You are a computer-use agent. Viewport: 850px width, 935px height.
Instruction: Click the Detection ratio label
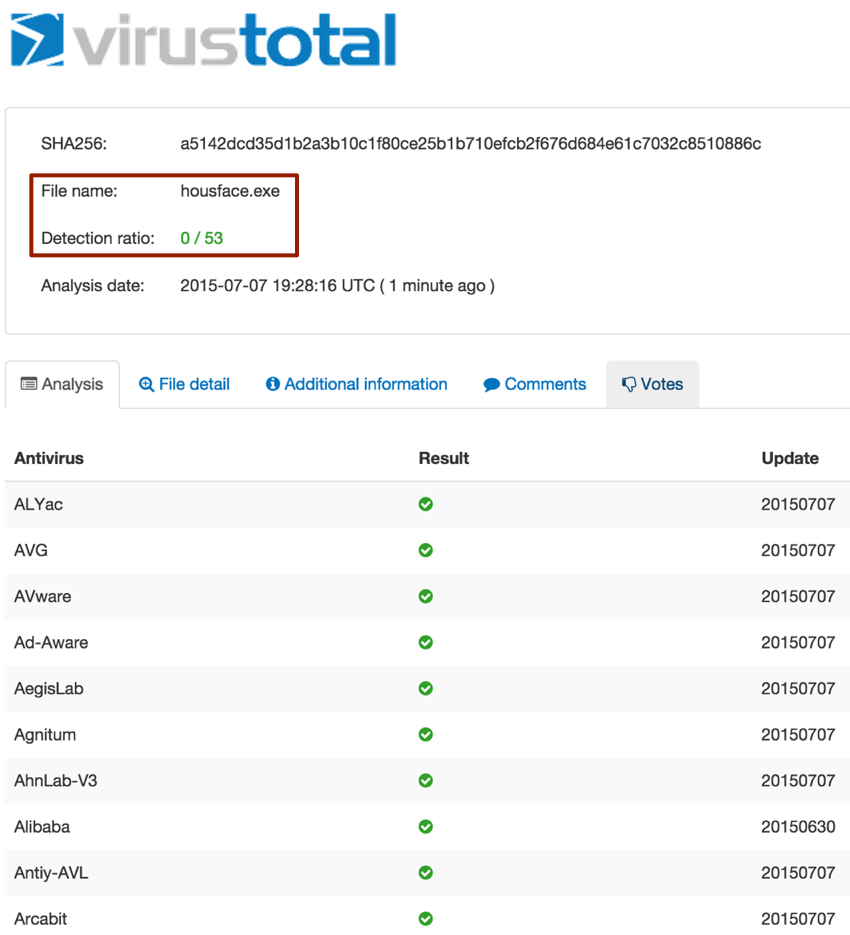tap(98, 238)
